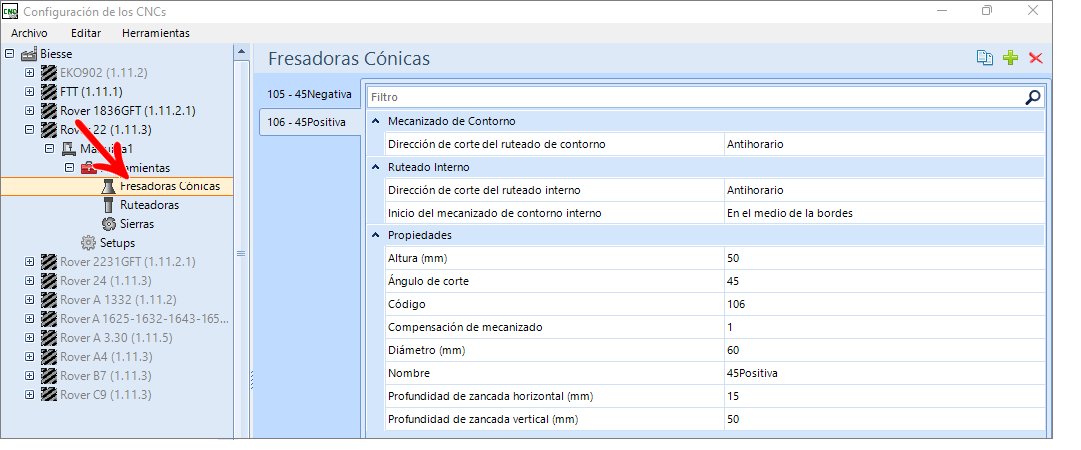Viewport: 1081px width, 450px height.
Task: Select Rover B7 (1.11.3) entry
Action: [x=105, y=376]
